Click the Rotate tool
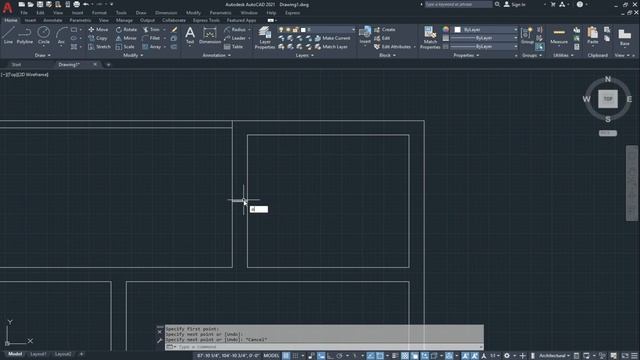Viewport: 640px width, 360px height. (127, 29)
